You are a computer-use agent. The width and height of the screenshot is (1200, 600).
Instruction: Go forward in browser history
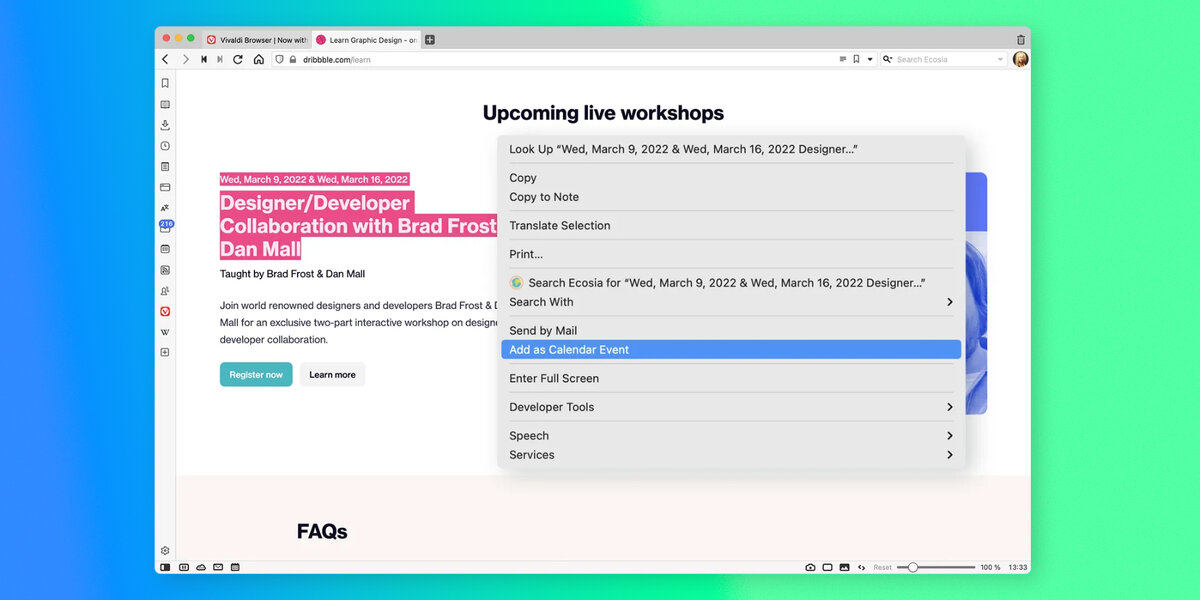pos(185,60)
